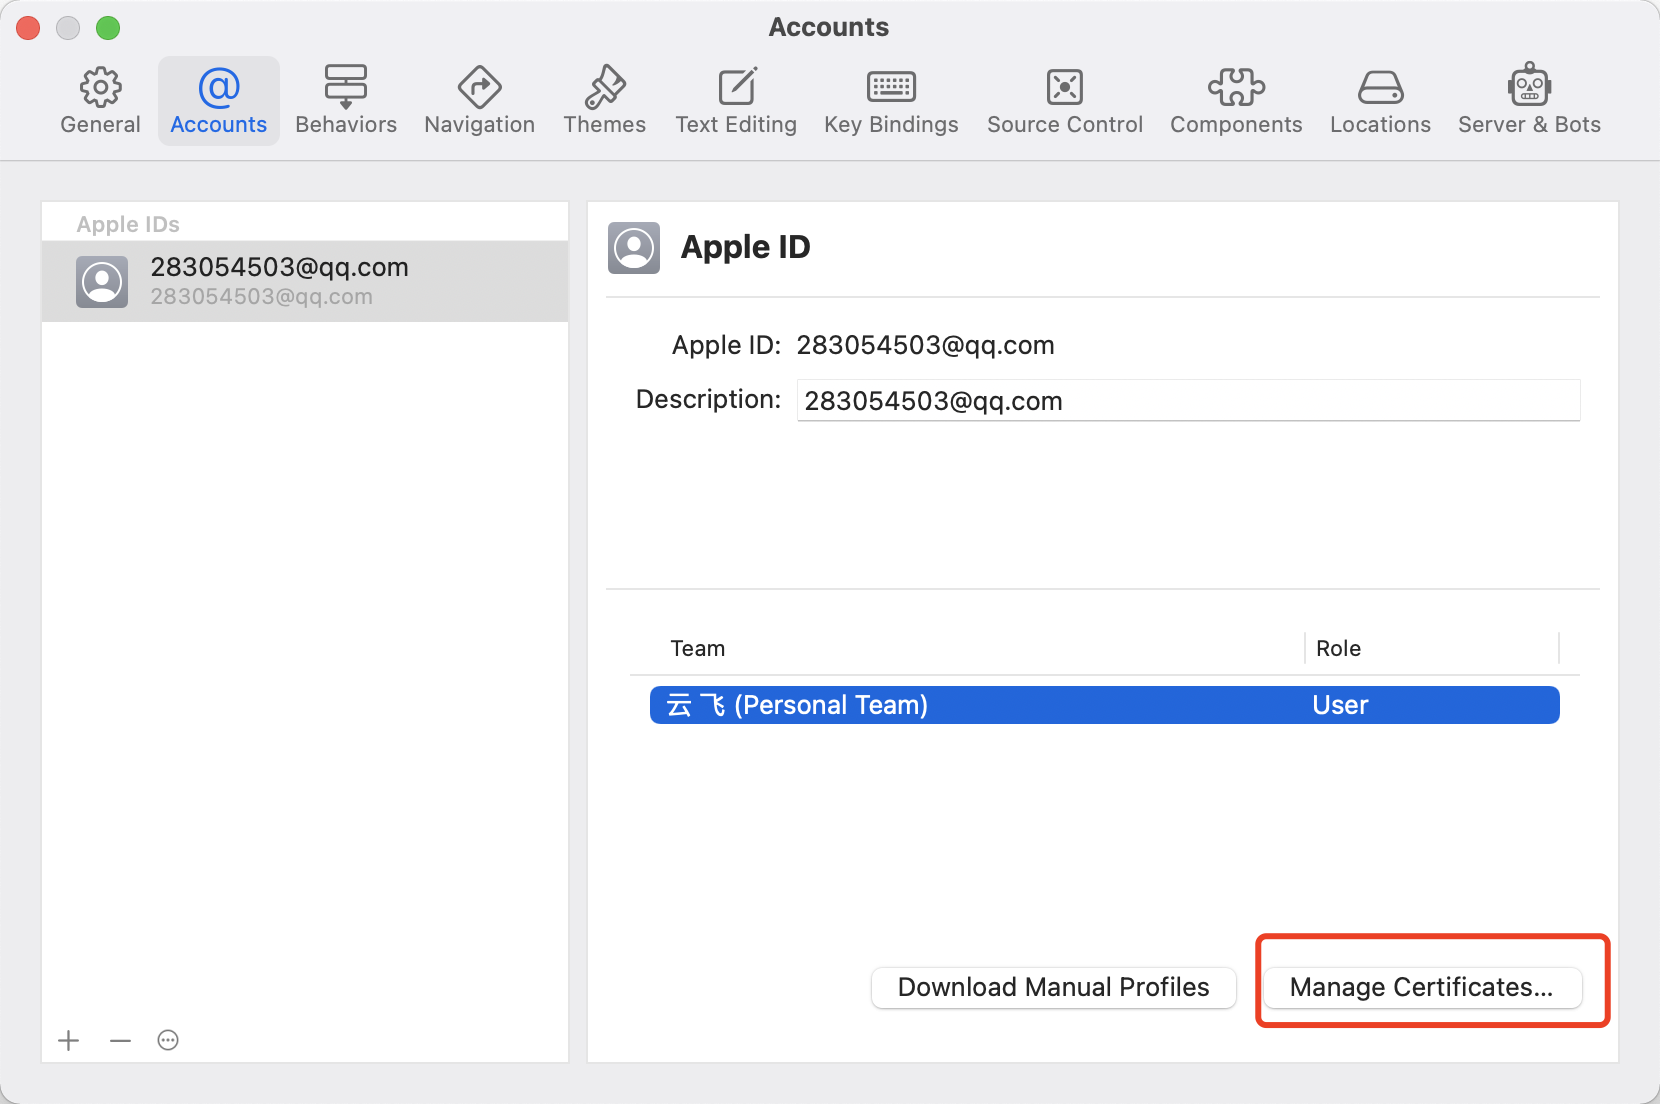1660x1104 pixels.
Task: Click the Behaviors tab label
Action: (x=346, y=125)
